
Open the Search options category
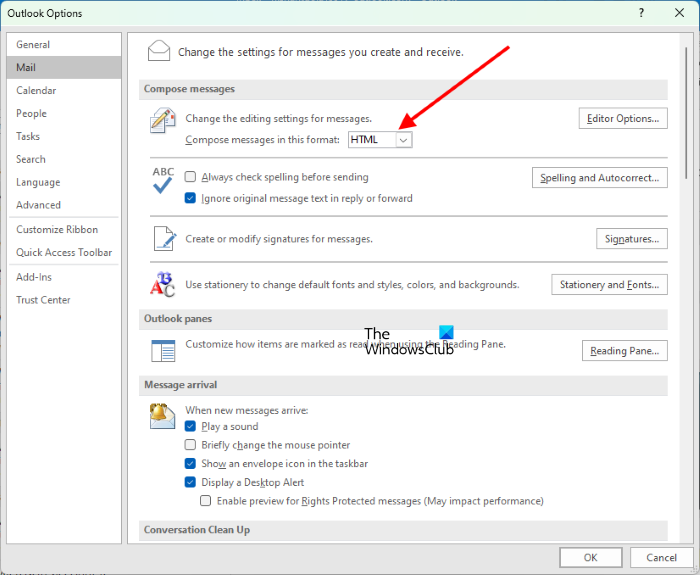click(64, 159)
